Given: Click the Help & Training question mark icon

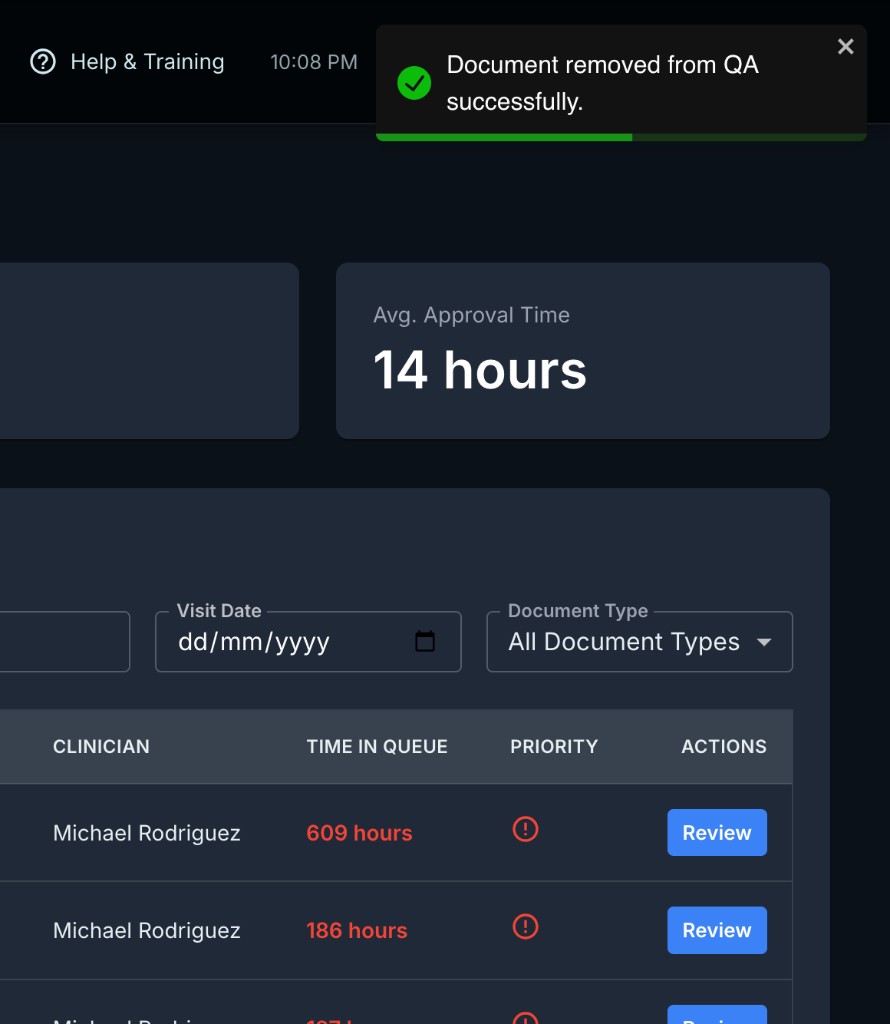Looking at the screenshot, I should point(43,62).
